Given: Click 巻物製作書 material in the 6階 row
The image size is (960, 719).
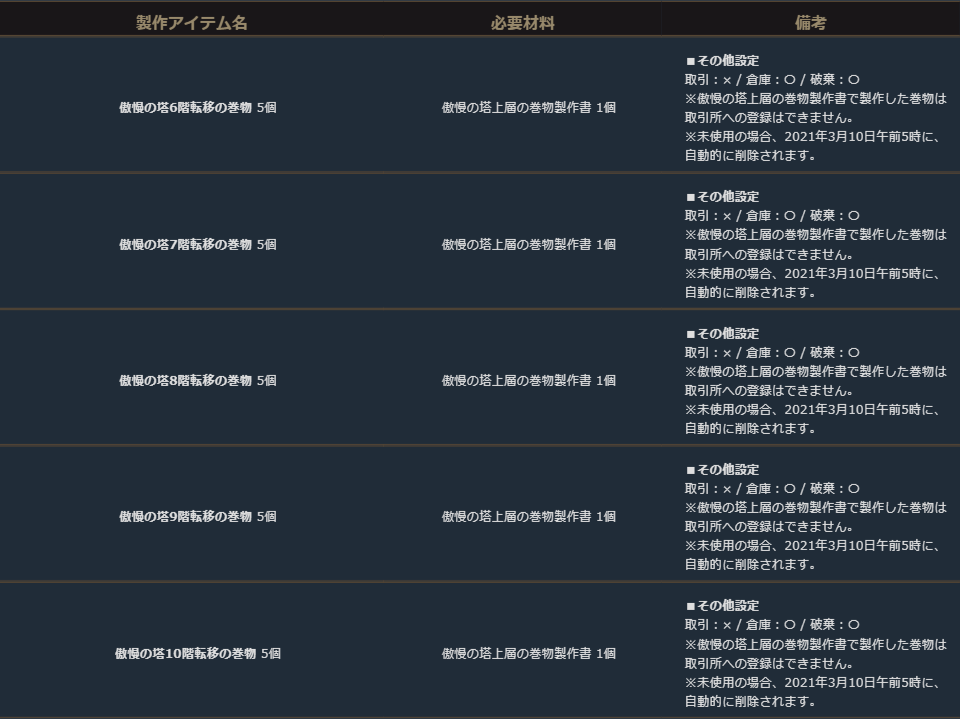Looking at the screenshot, I should point(528,108).
